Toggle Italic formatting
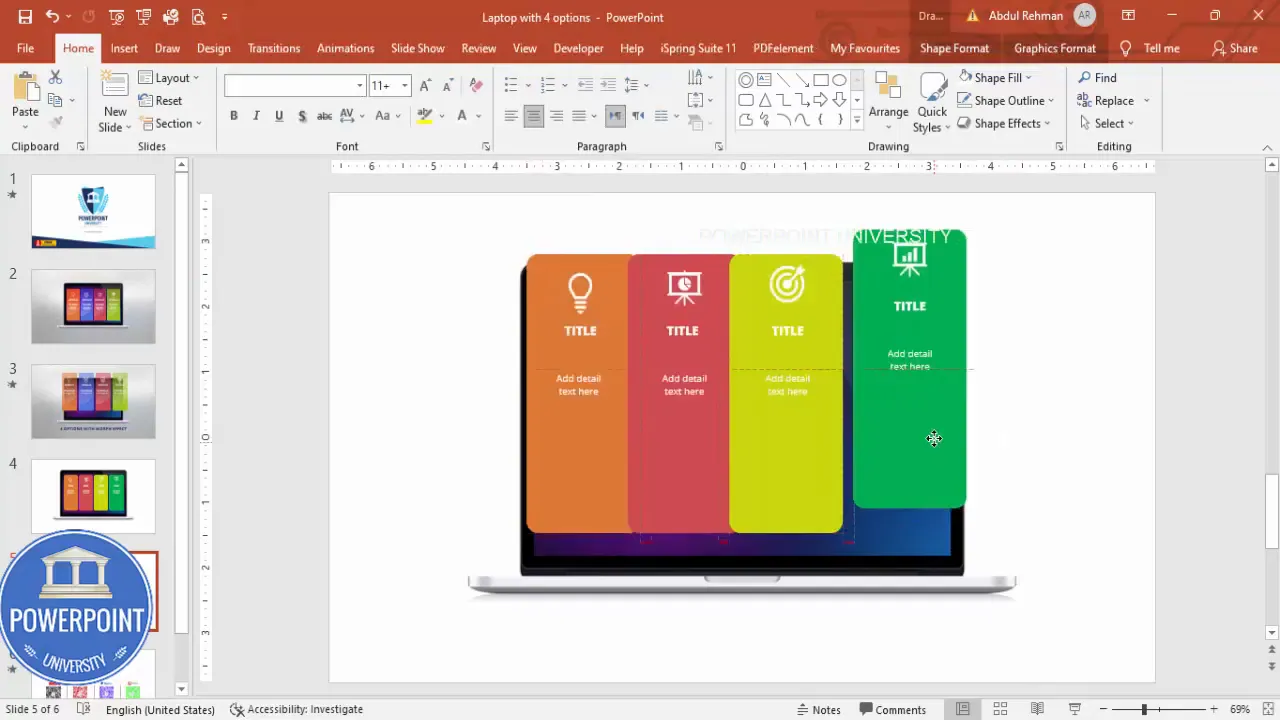The width and height of the screenshot is (1280, 720). tap(256, 116)
